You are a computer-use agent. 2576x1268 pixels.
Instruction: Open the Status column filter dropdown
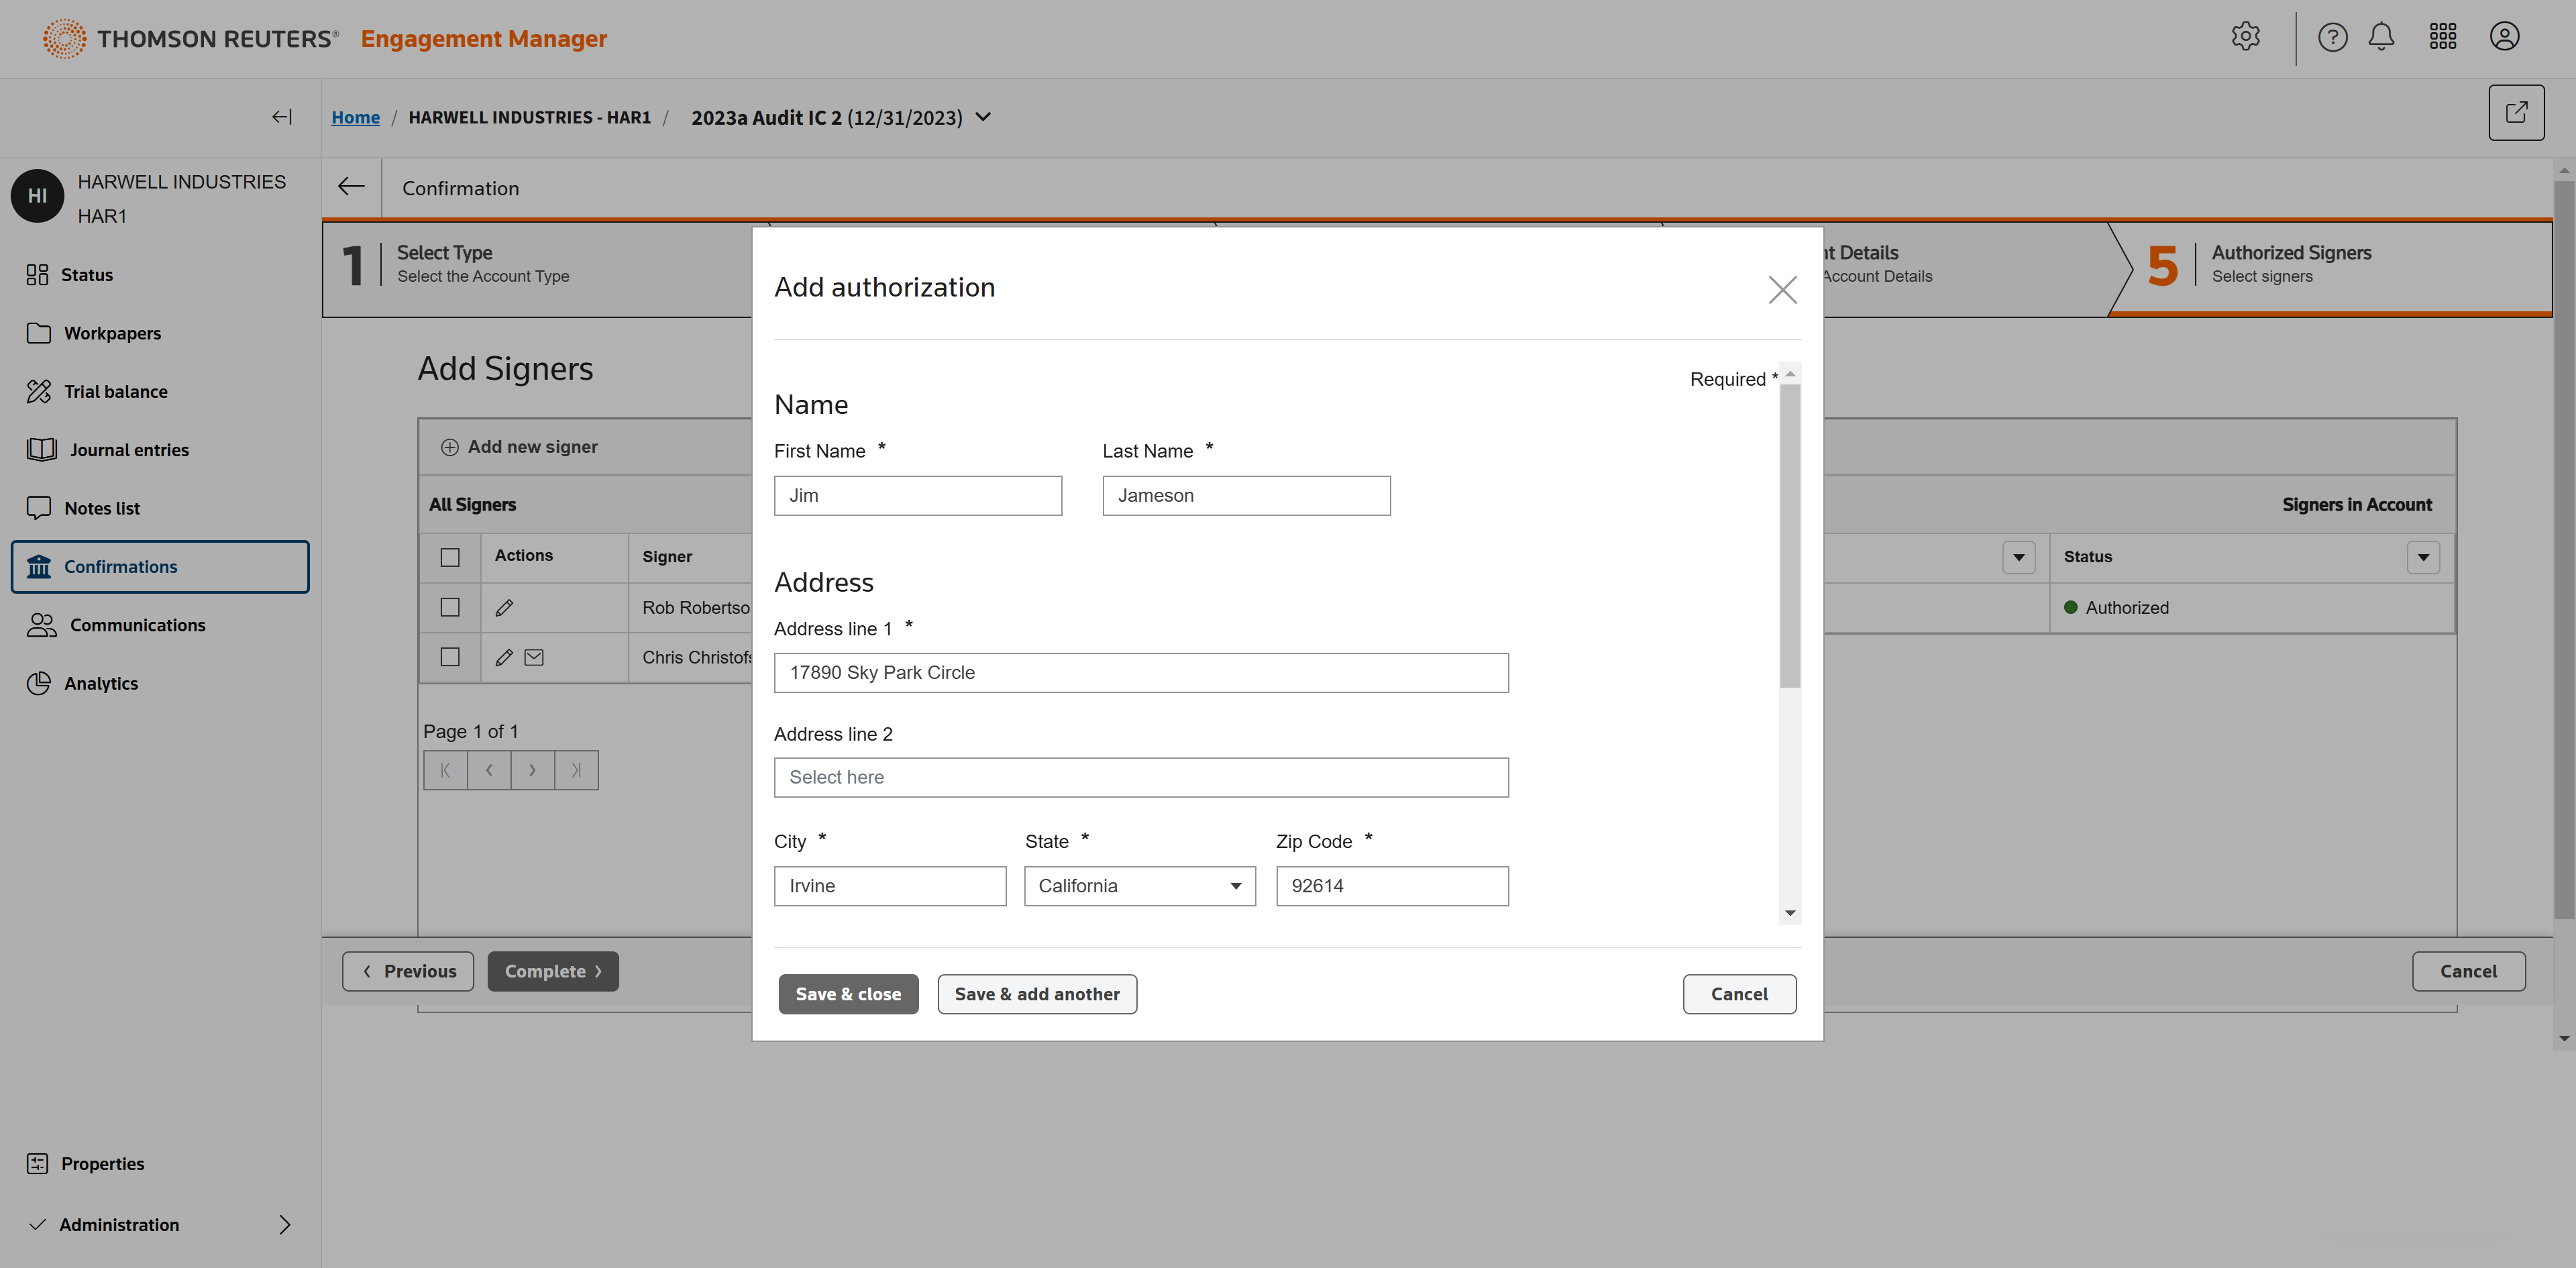pyautogui.click(x=2423, y=557)
